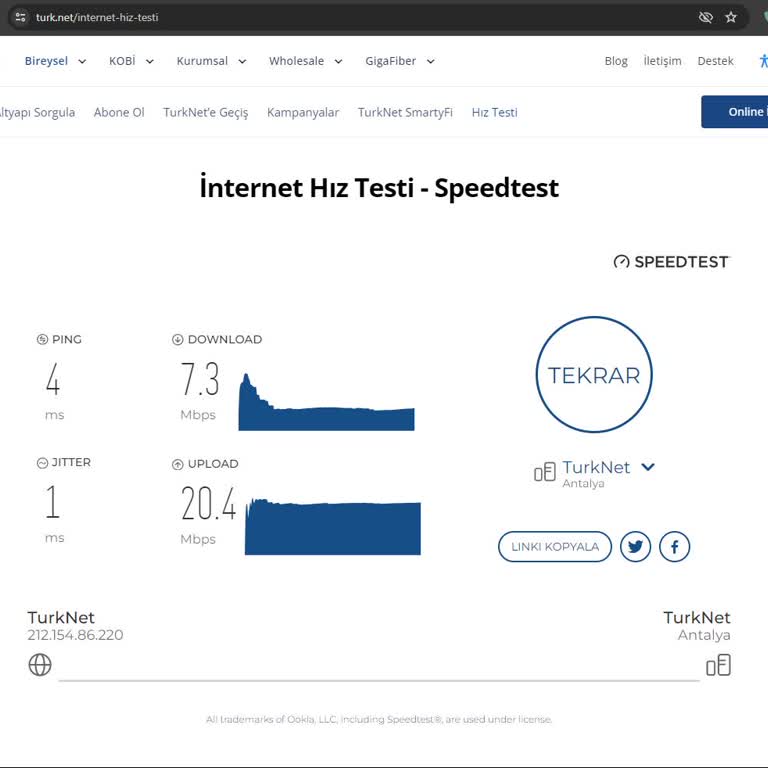Open the Destek link

click(715, 61)
